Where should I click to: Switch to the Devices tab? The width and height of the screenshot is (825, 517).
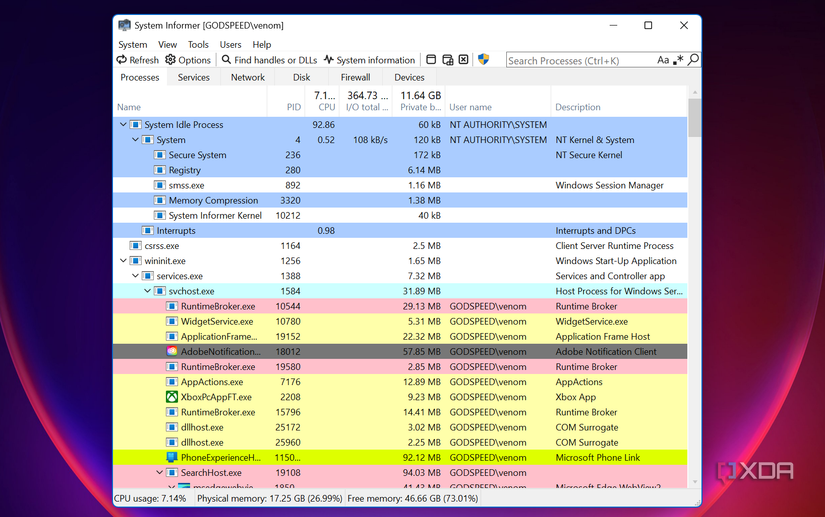click(x=409, y=77)
